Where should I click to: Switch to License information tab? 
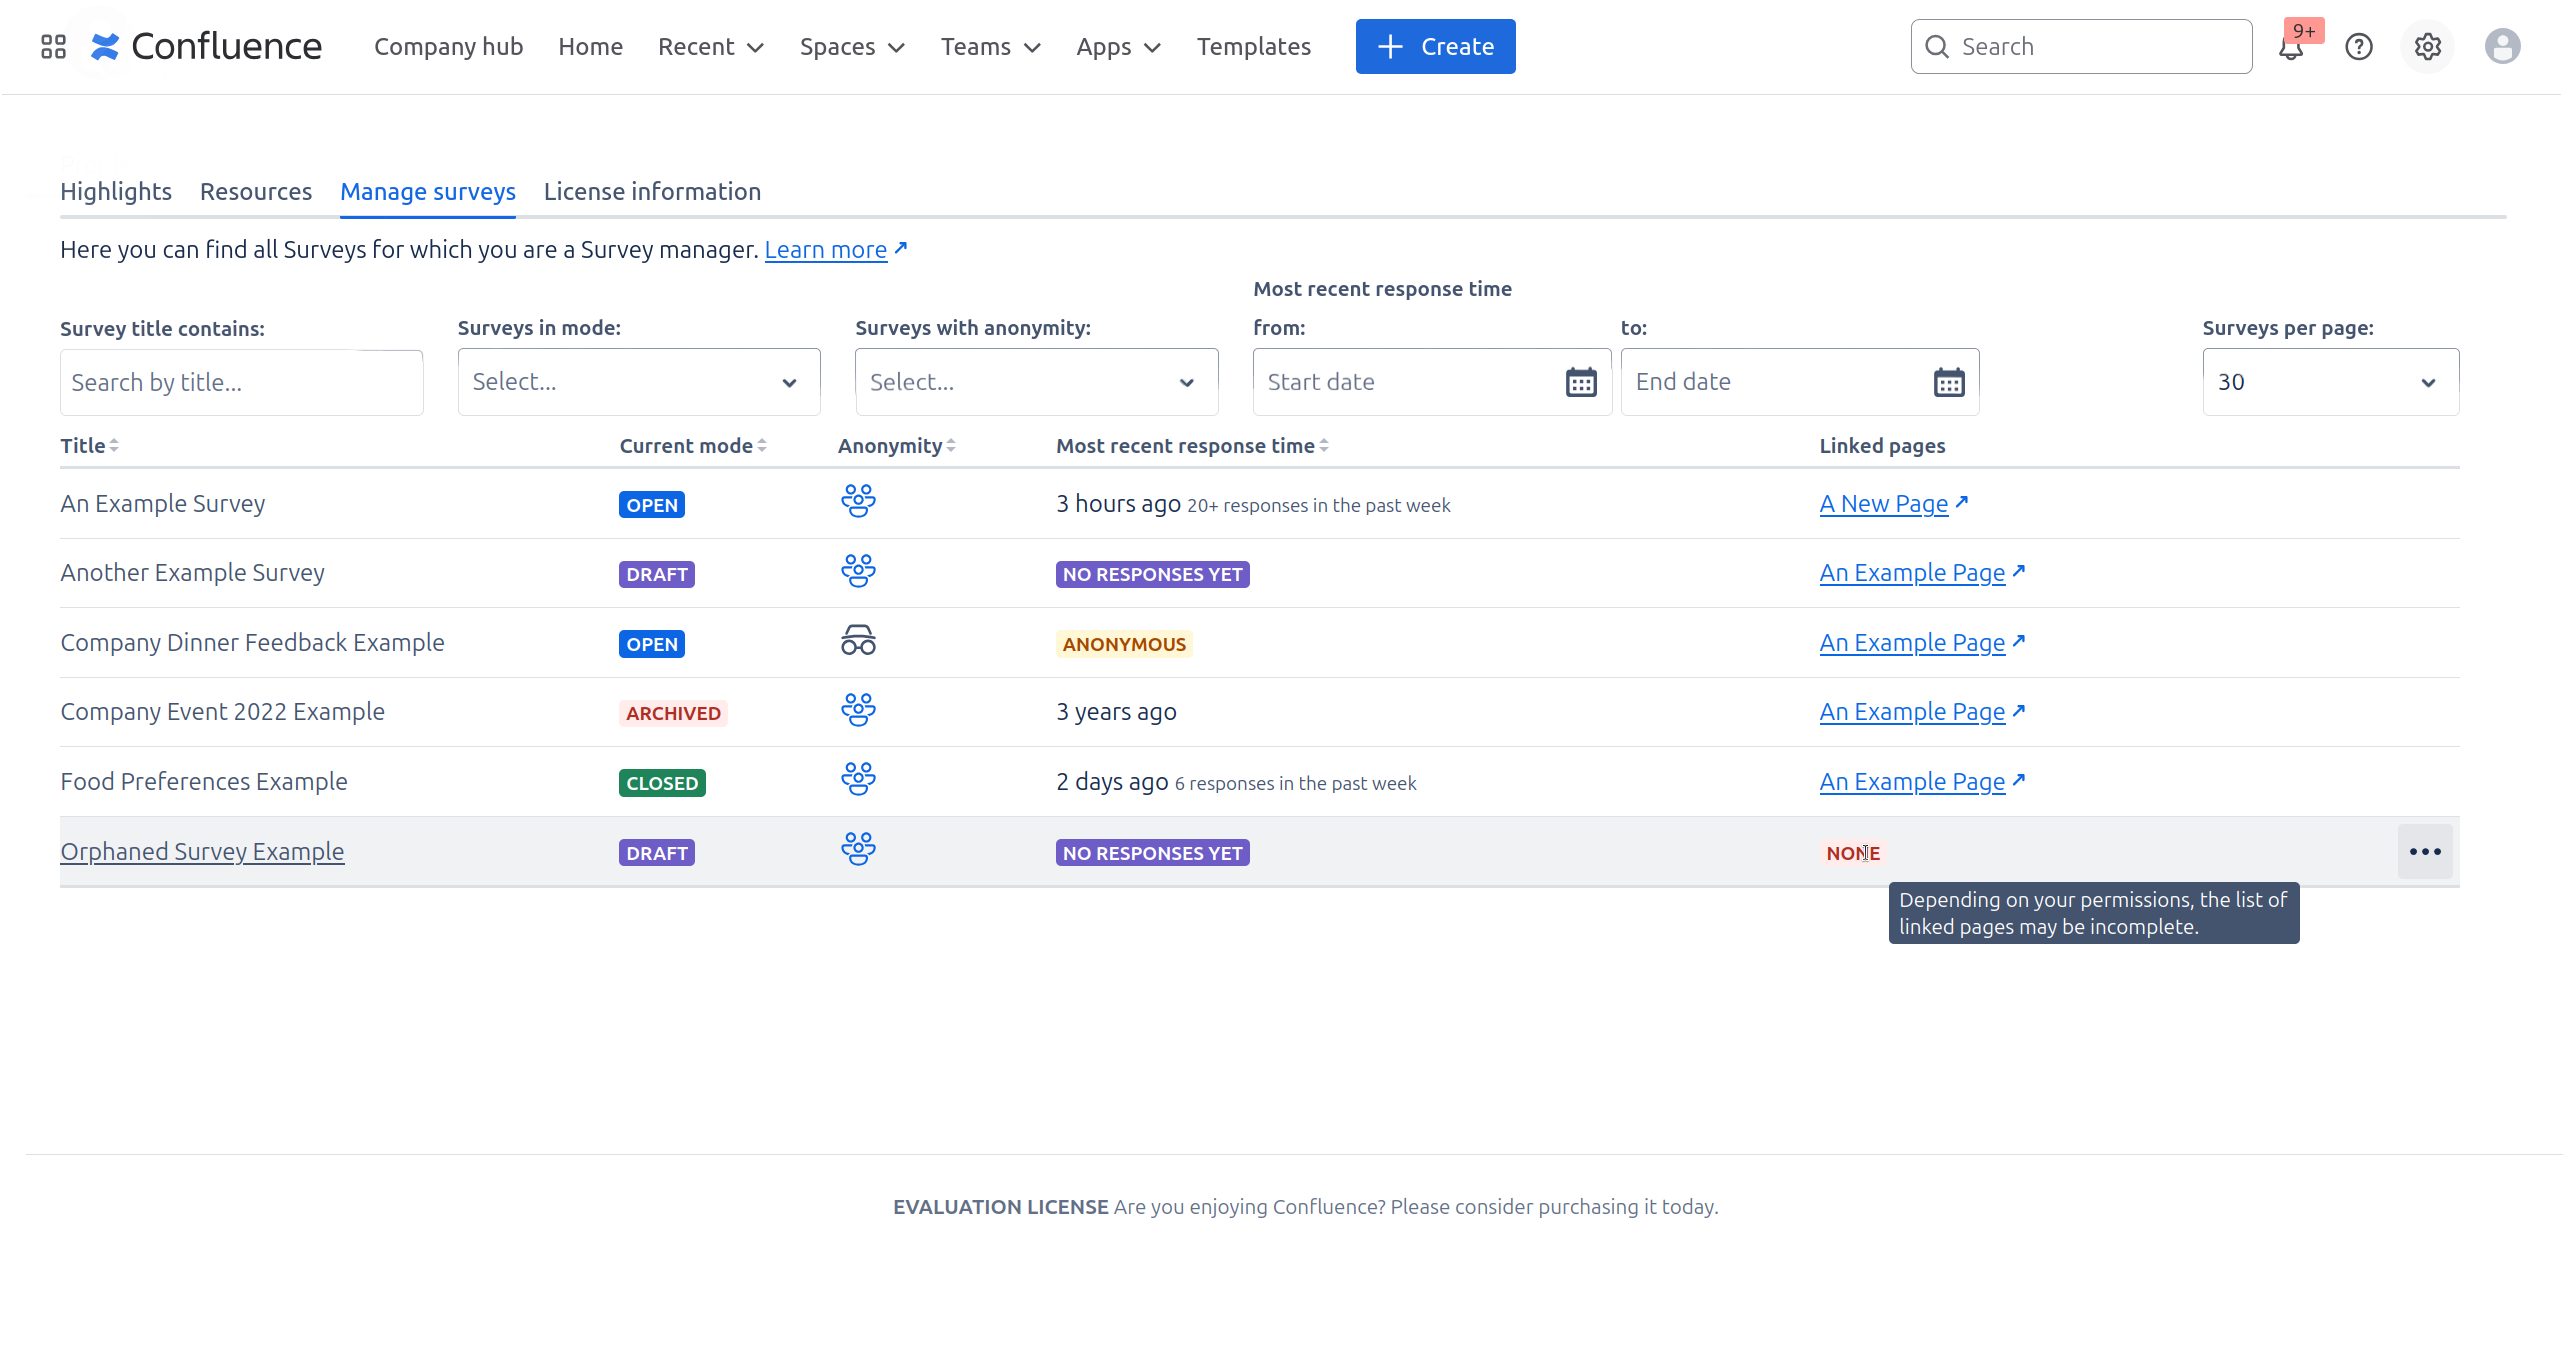click(x=652, y=192)
